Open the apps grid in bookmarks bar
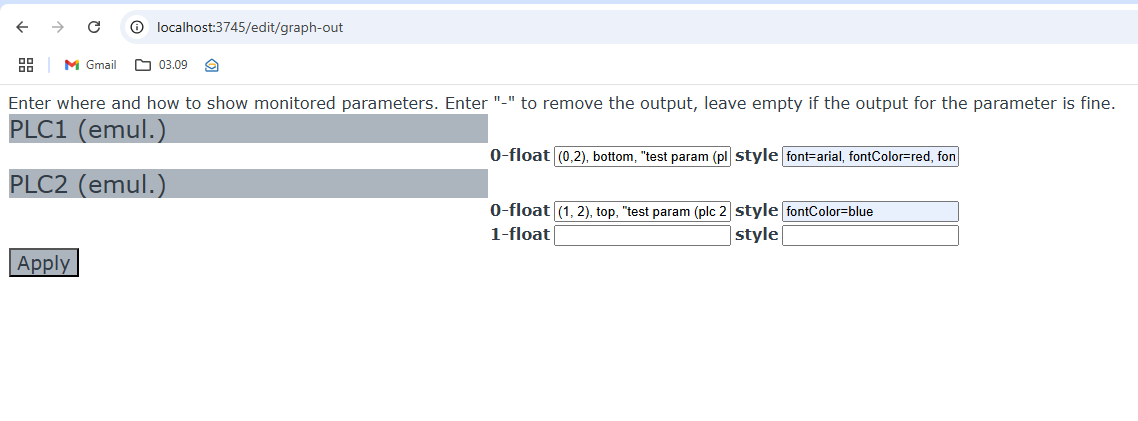 coord(27,65)
